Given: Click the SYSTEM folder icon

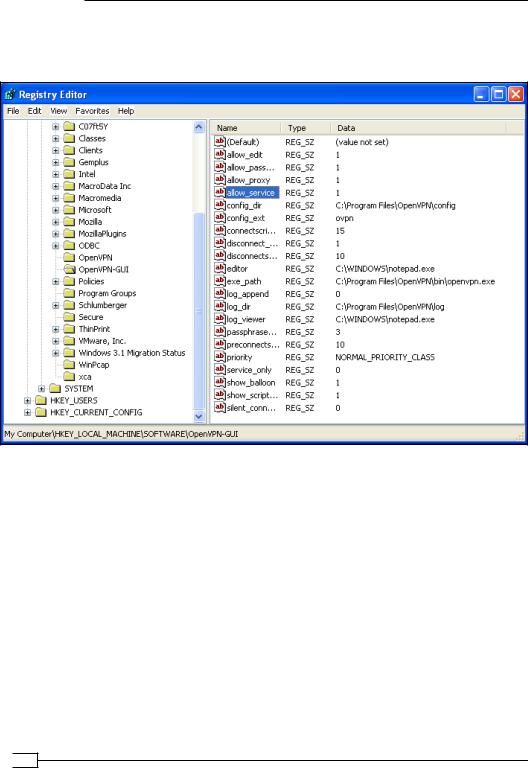Looking at the screenshot, I should [x=55, y=388].
